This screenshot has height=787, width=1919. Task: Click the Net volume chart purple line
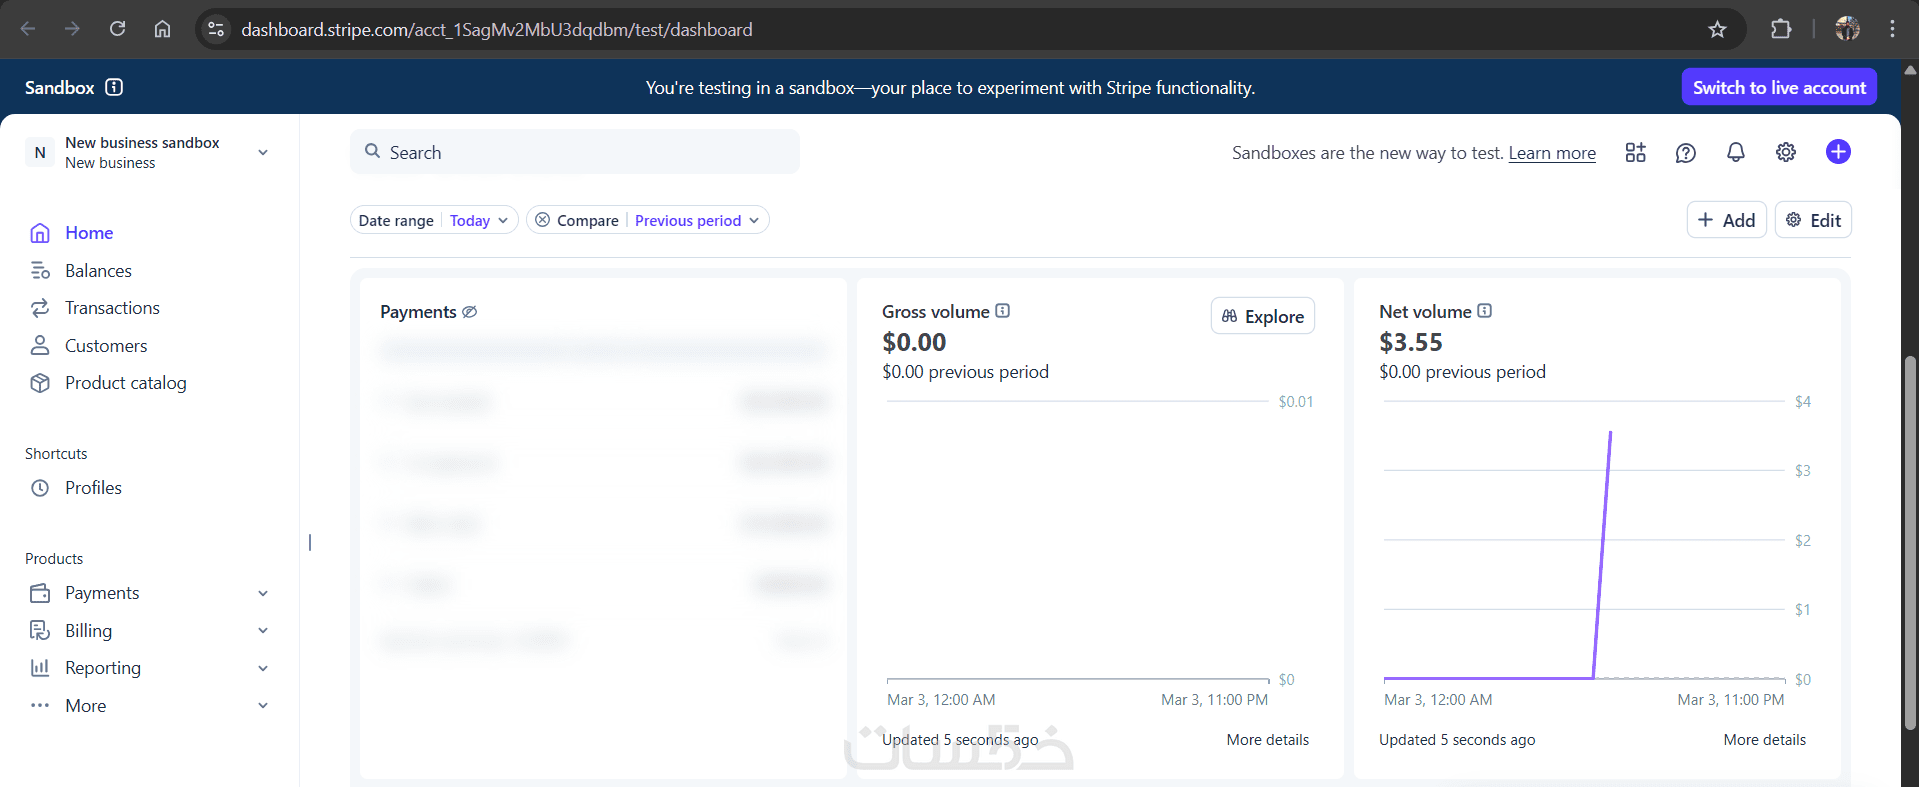click(1602, 555)
